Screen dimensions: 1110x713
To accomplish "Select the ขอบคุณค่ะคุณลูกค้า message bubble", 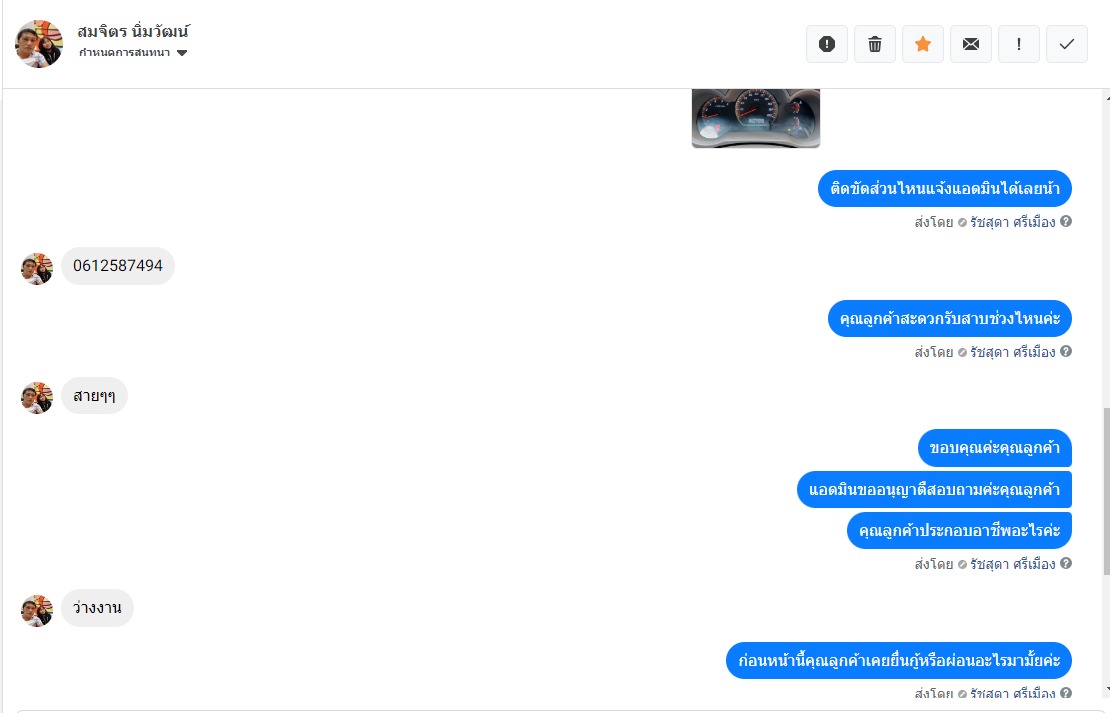I will click(995, 447).
